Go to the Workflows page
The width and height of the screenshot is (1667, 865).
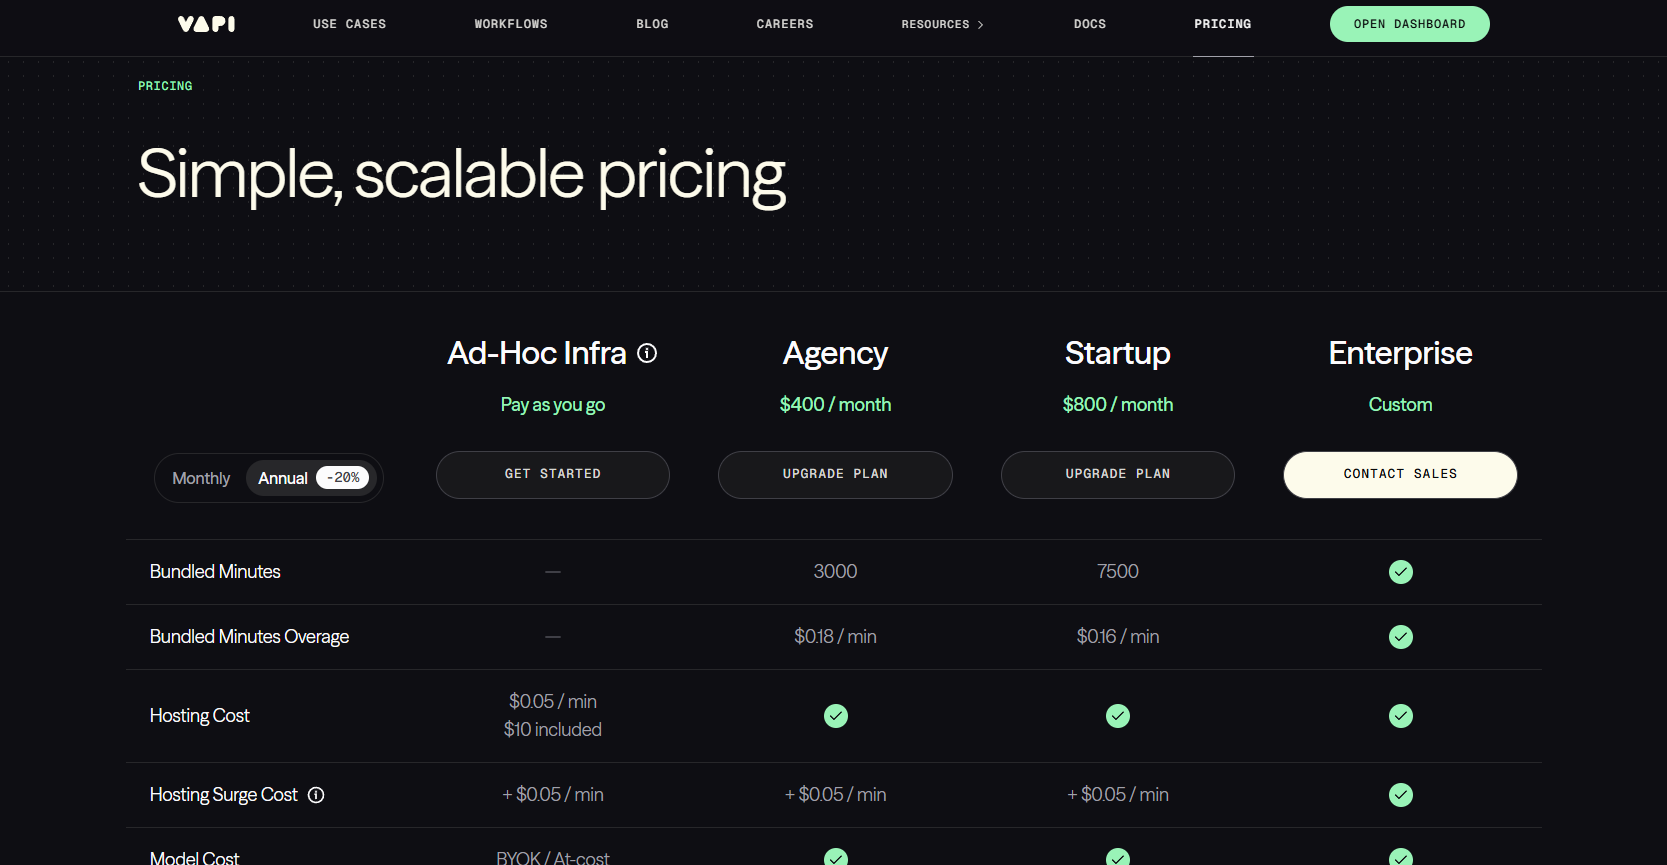pos(511,24)
